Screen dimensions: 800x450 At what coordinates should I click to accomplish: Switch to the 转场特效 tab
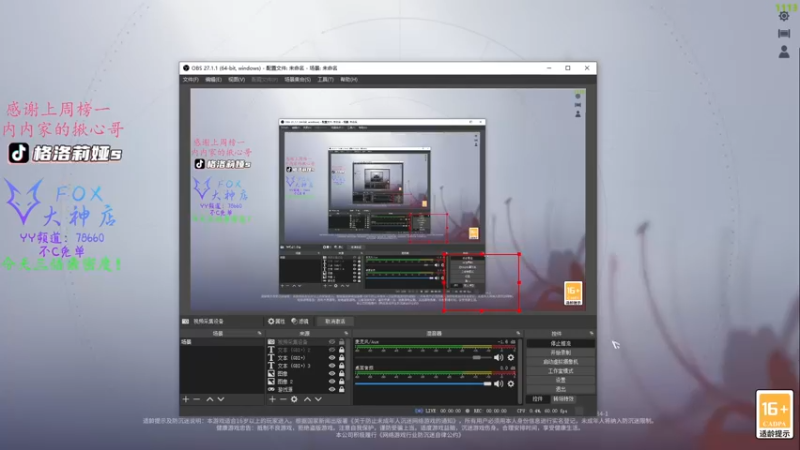563,399
